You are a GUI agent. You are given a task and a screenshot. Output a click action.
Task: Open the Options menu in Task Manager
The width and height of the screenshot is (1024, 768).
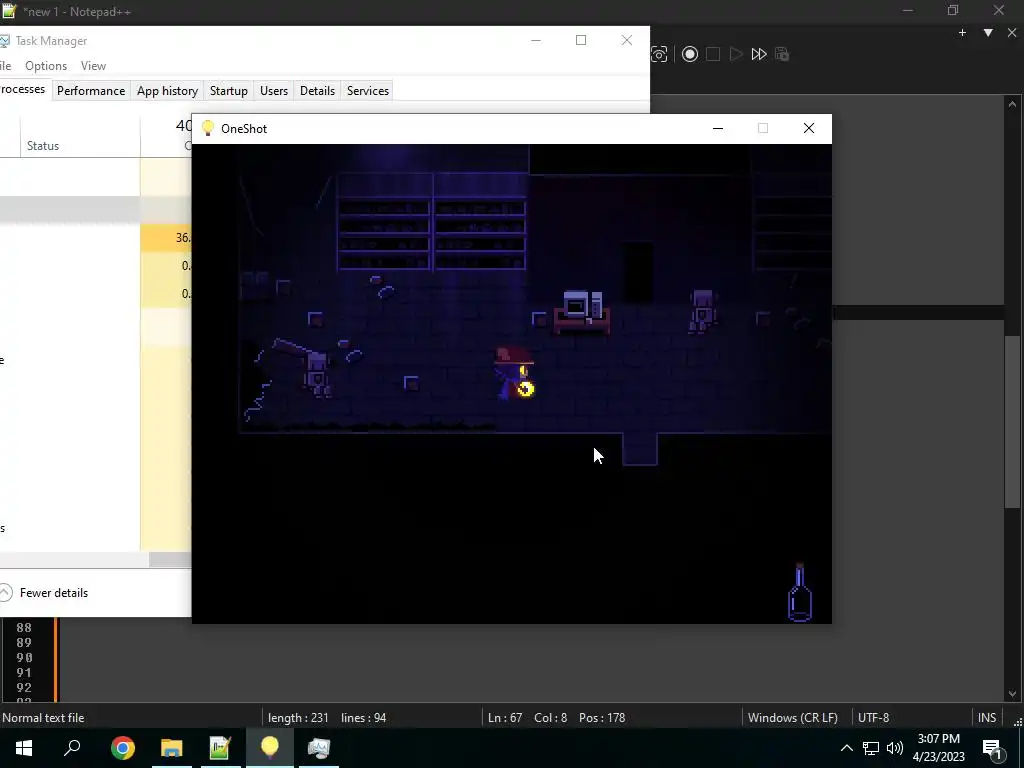pyautogui.click(x=46, y=66)
